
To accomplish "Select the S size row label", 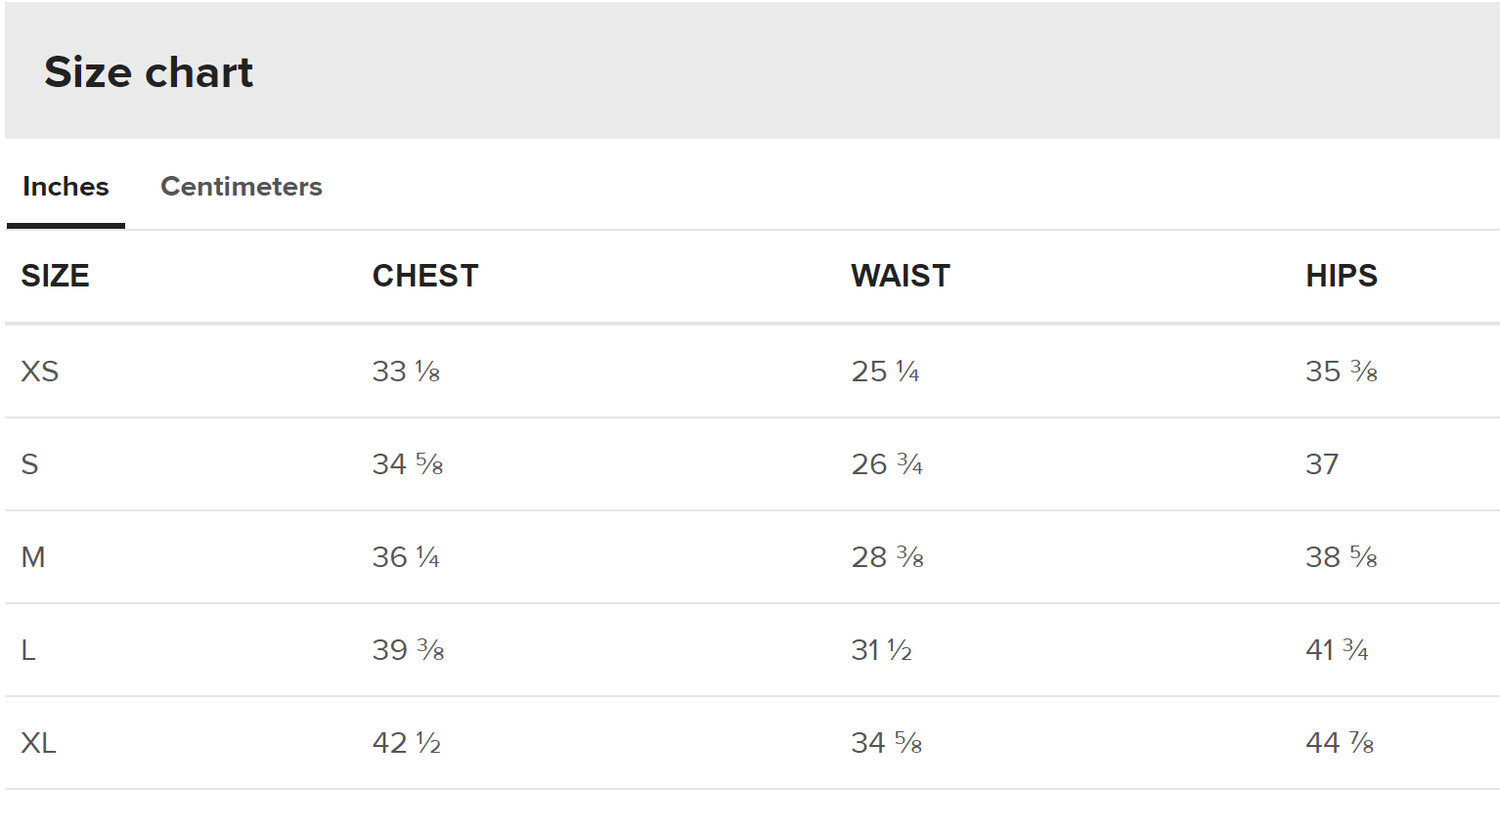I will (30, 464).
